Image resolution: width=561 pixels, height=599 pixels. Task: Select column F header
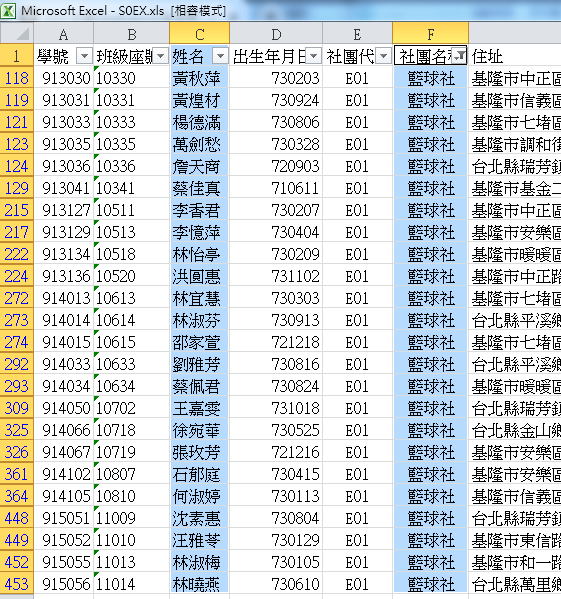coord(430,33)
